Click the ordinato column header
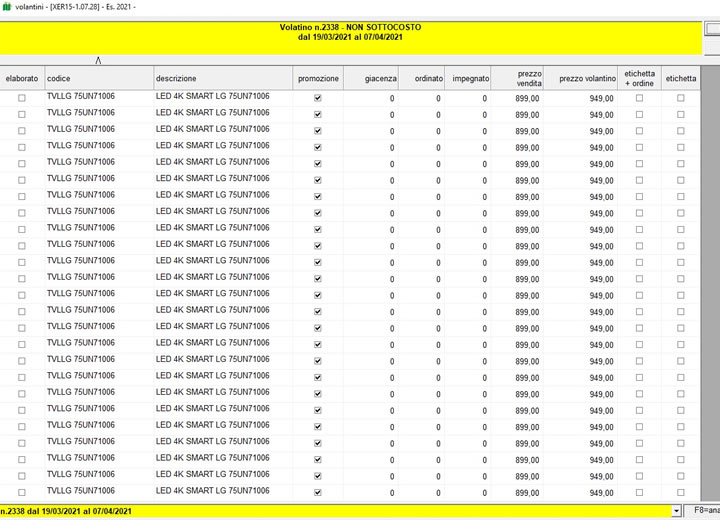Viewport: 720px width, 520px height. 422,78
